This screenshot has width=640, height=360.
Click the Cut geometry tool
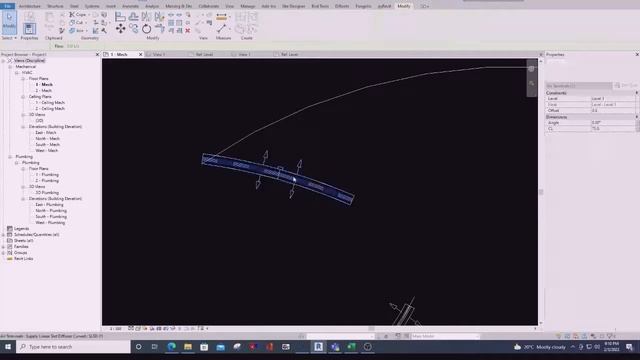[x=77, y=22]
